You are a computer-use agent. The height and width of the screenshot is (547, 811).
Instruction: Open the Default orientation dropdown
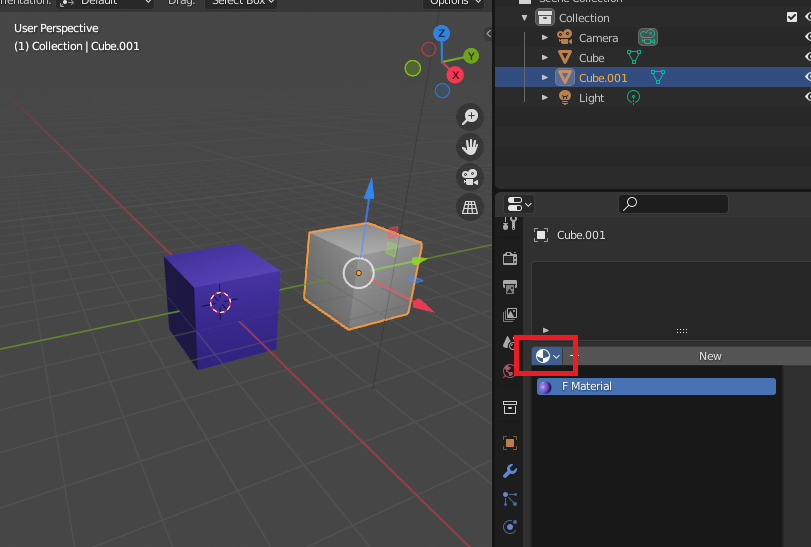(x=105, y=3)
